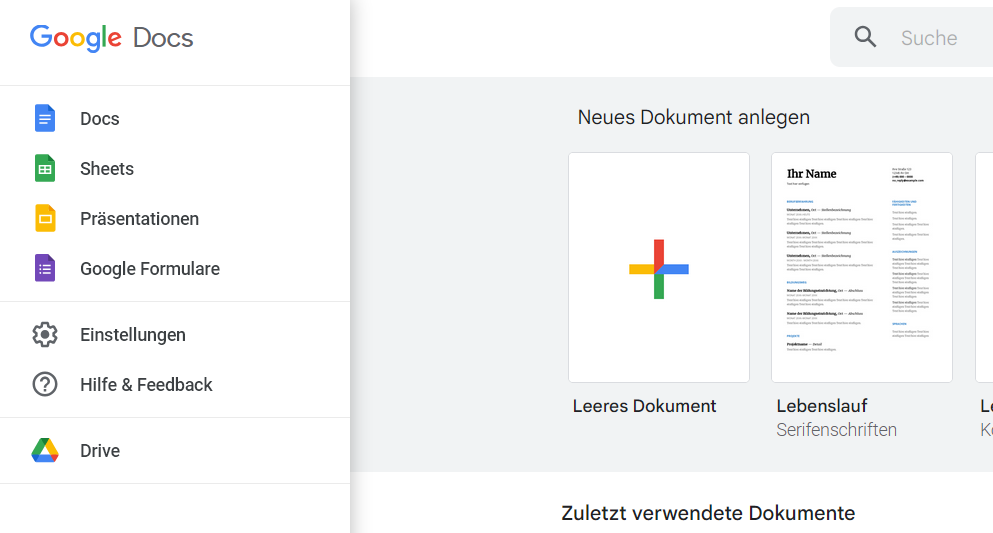Select Hilfe & Feedback entry
This screenshot has width=993, height=533.
pyautogui.click(x=146, y=384)
